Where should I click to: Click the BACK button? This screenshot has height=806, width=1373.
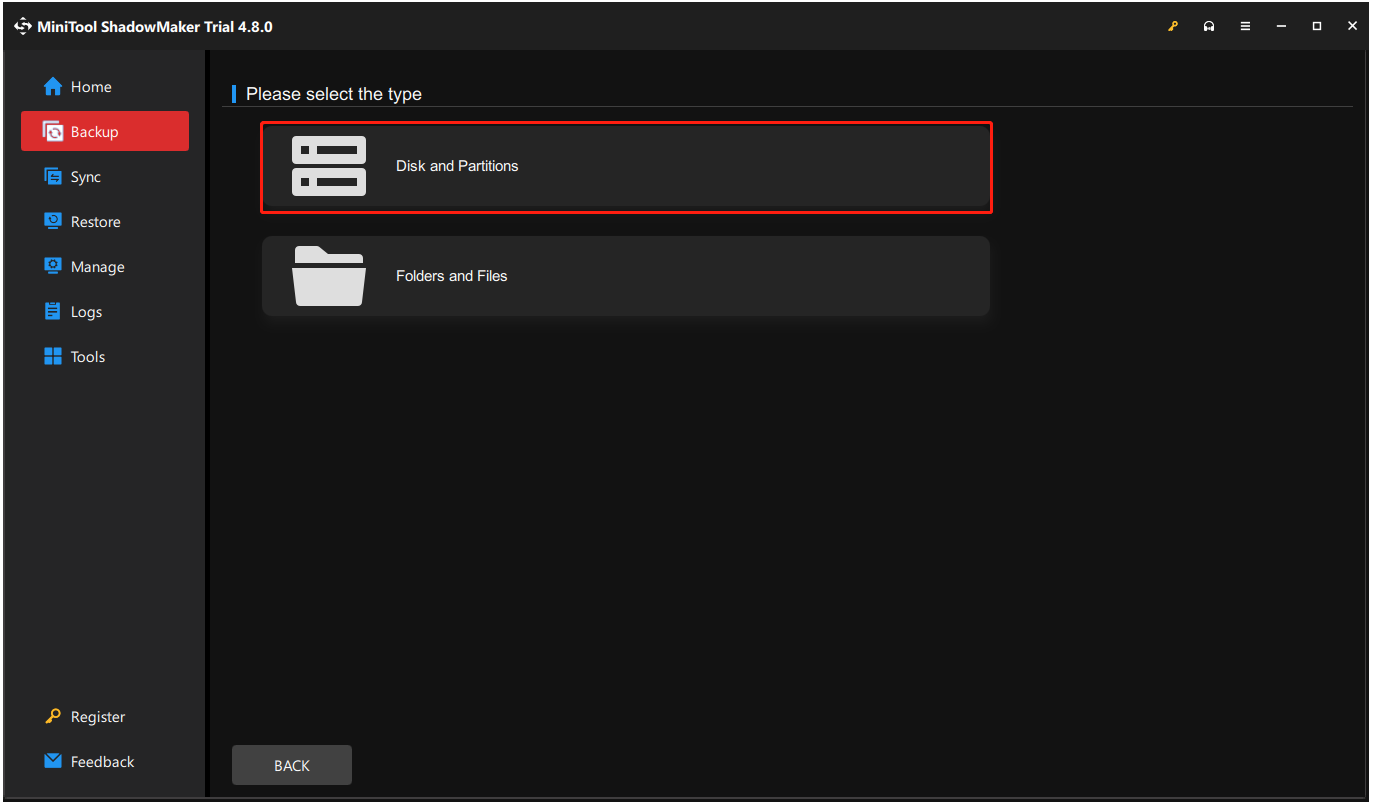(291, 765)
